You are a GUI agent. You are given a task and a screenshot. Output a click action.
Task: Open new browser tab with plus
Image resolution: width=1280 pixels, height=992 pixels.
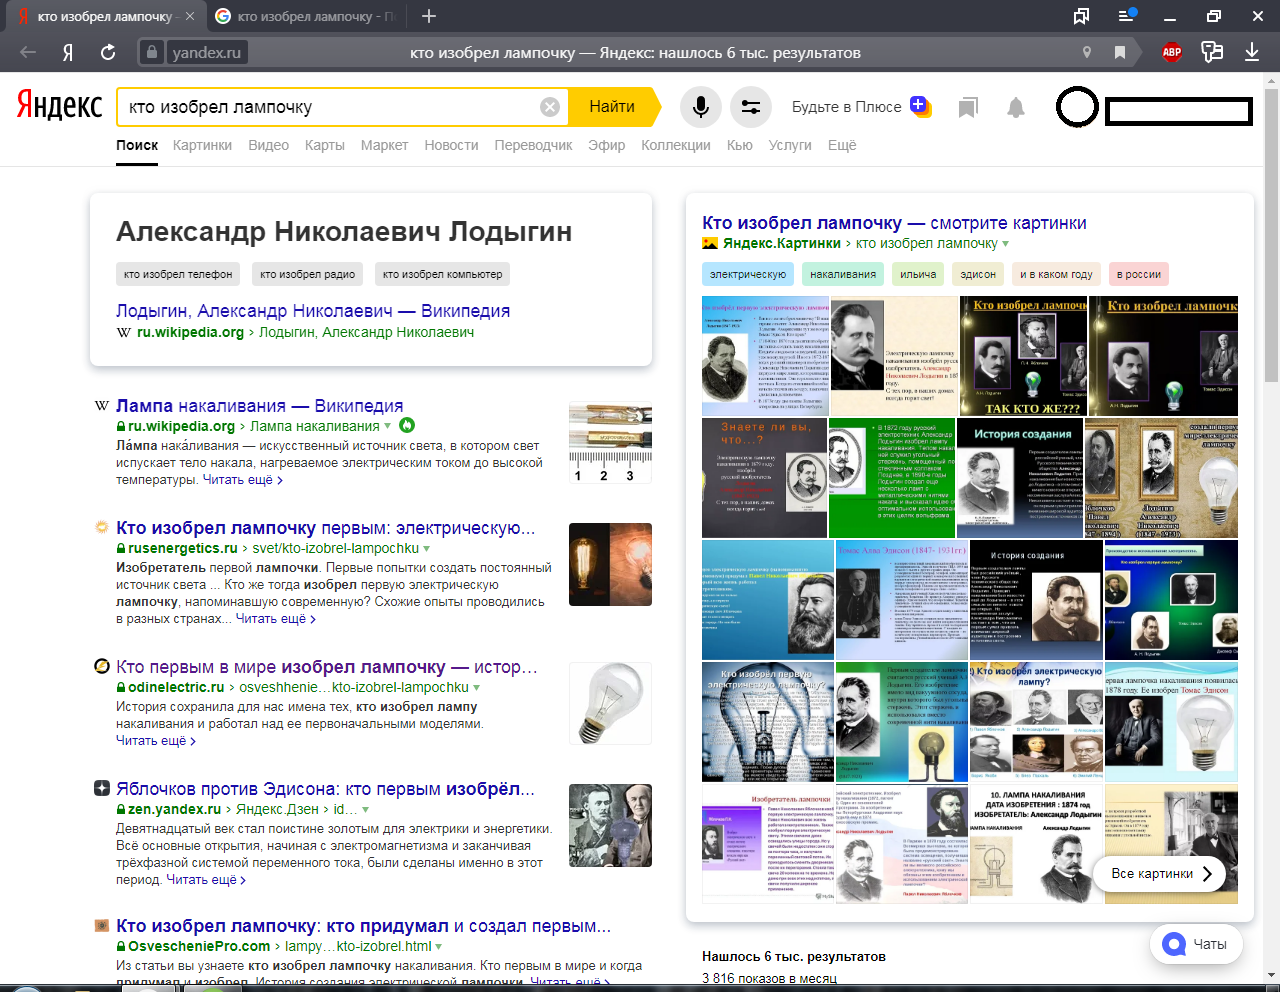click(428, 16)
